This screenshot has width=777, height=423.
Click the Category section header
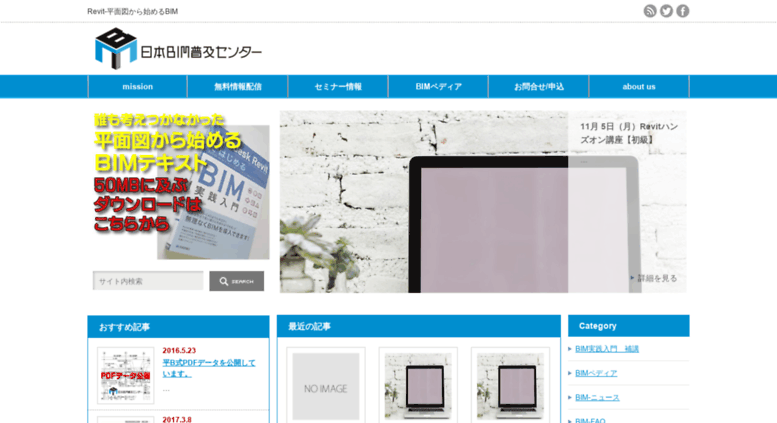coord(628,326)
